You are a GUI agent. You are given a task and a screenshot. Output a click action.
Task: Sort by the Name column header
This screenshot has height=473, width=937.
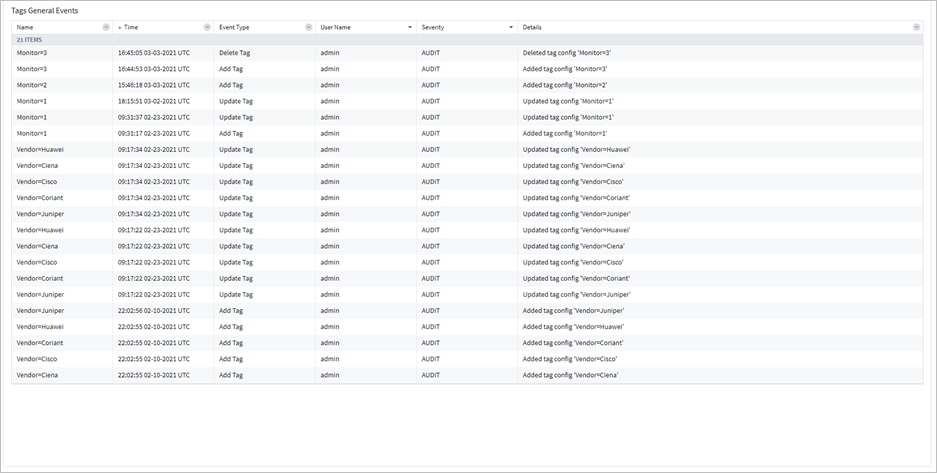click(25, 27)
